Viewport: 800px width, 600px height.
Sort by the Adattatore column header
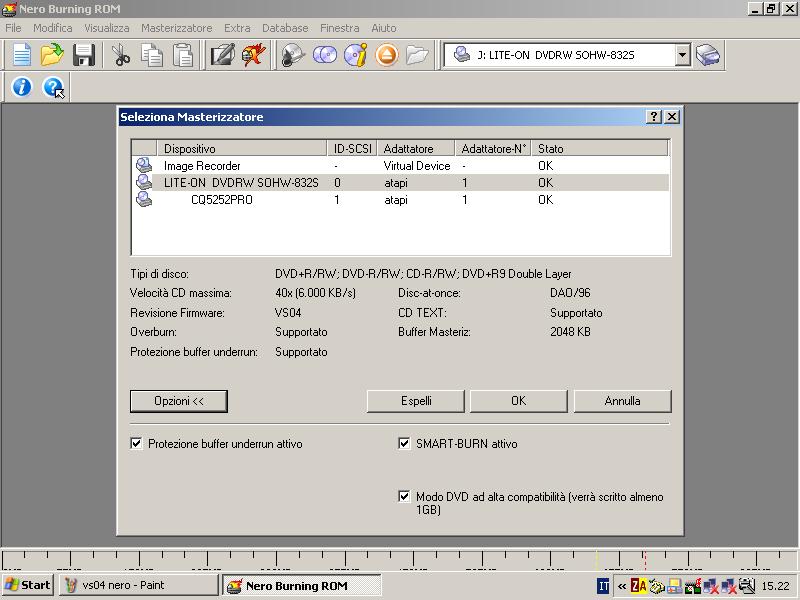[416, 148]
